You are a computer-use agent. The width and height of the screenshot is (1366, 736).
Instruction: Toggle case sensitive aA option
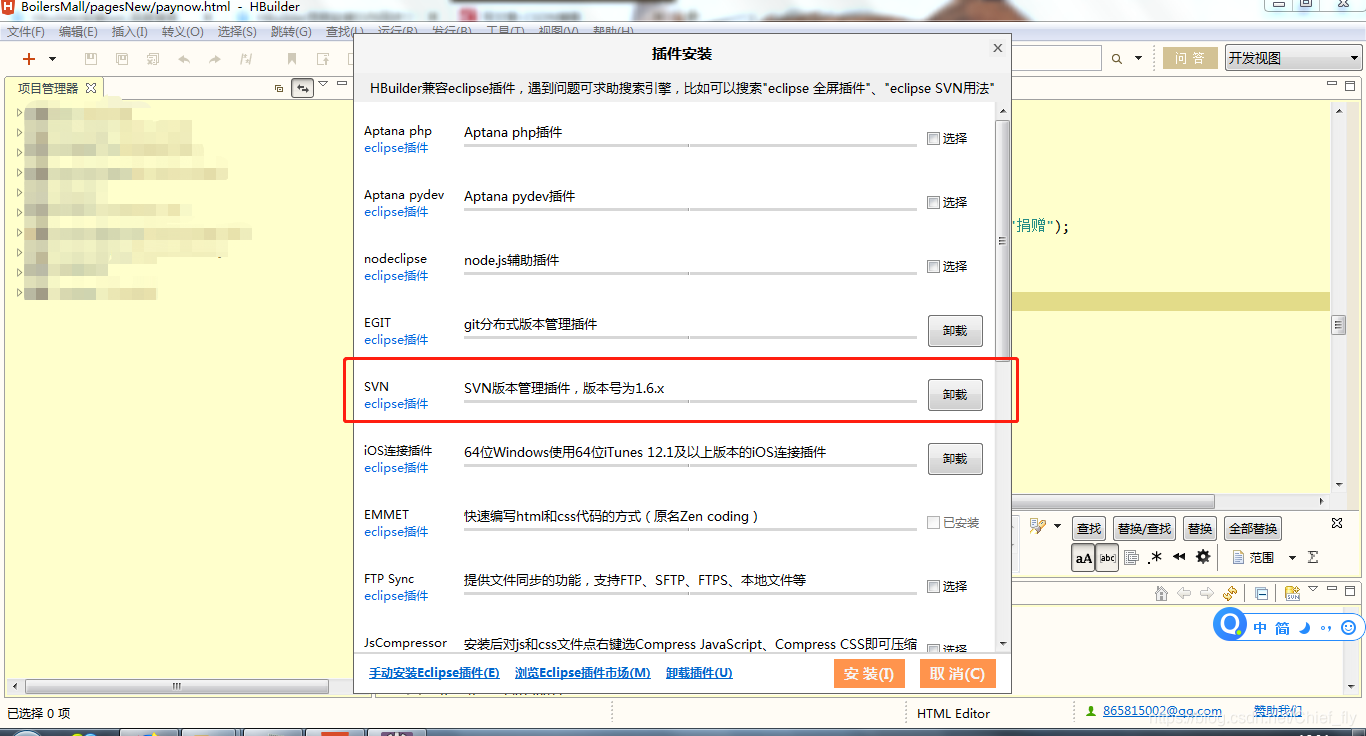1083,558
